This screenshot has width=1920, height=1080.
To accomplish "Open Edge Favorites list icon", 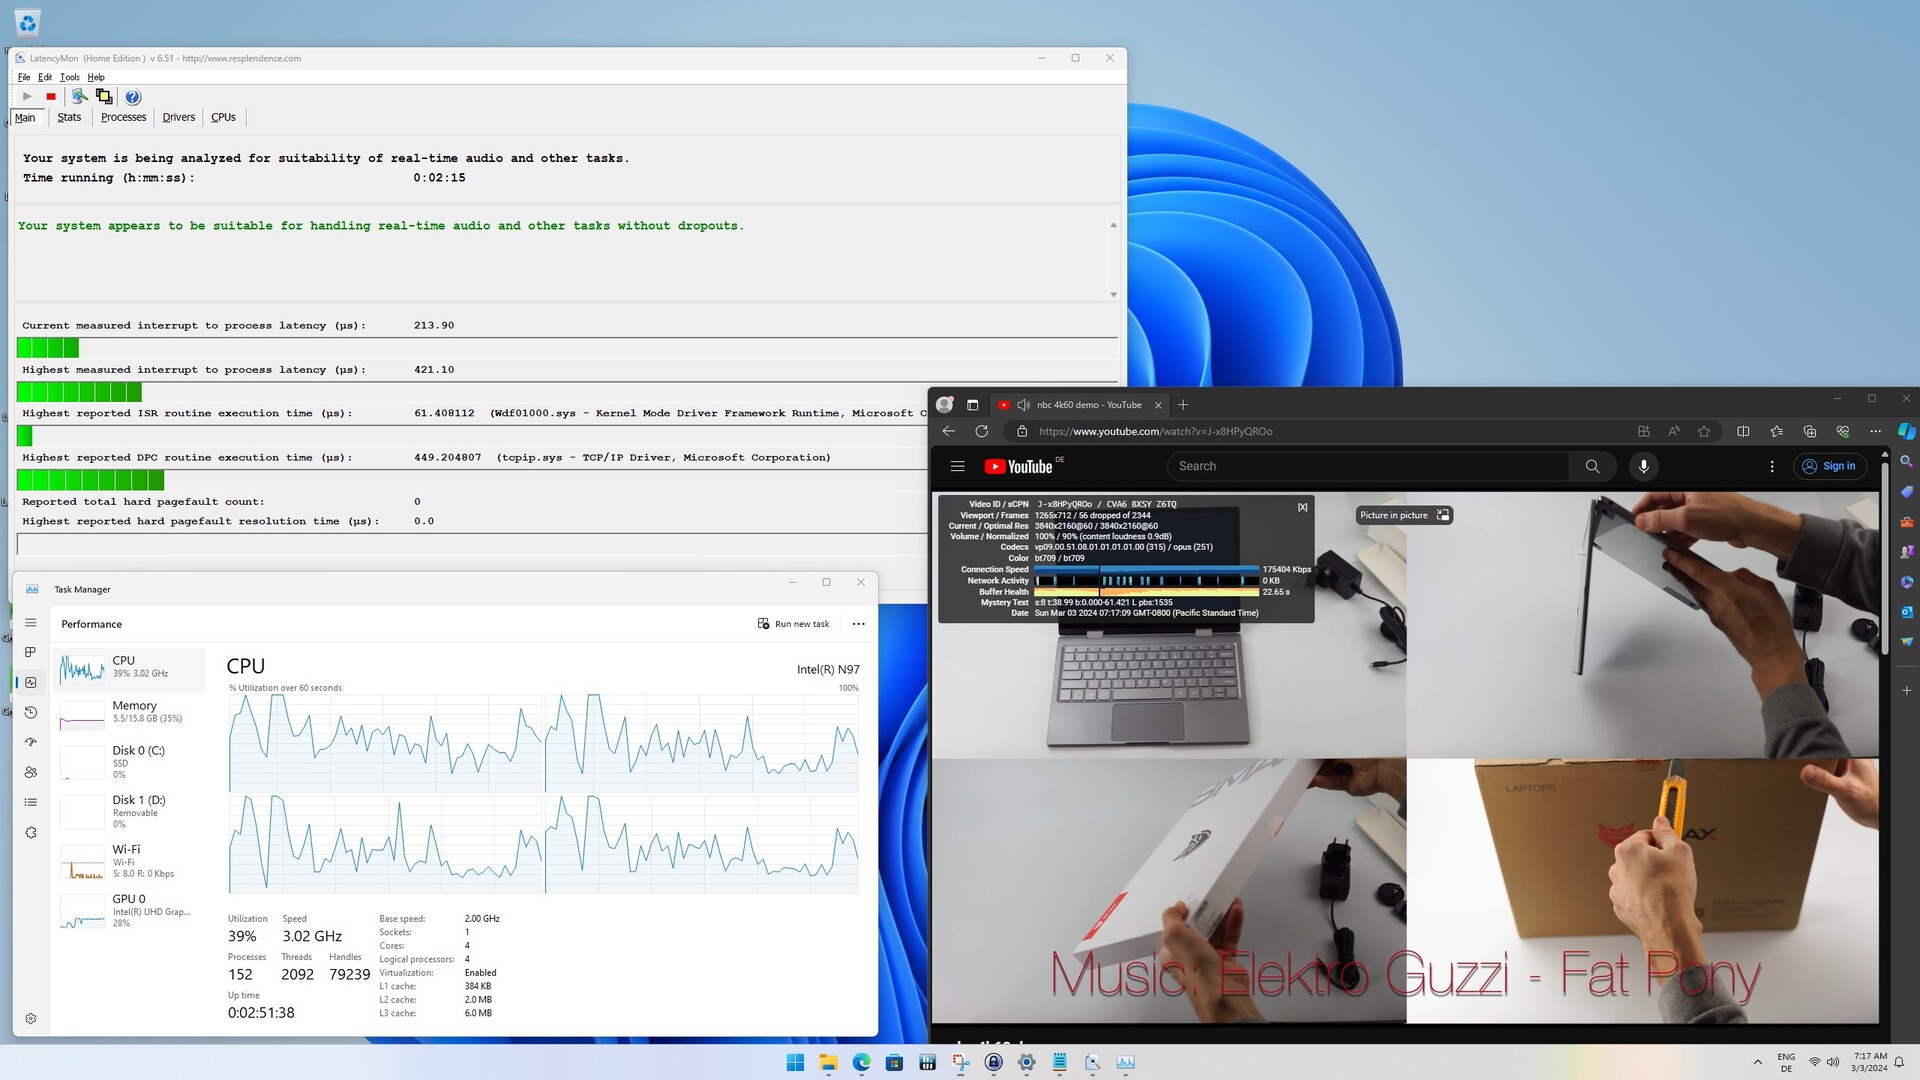I will pyautogui.click(x=1776, y=431).
